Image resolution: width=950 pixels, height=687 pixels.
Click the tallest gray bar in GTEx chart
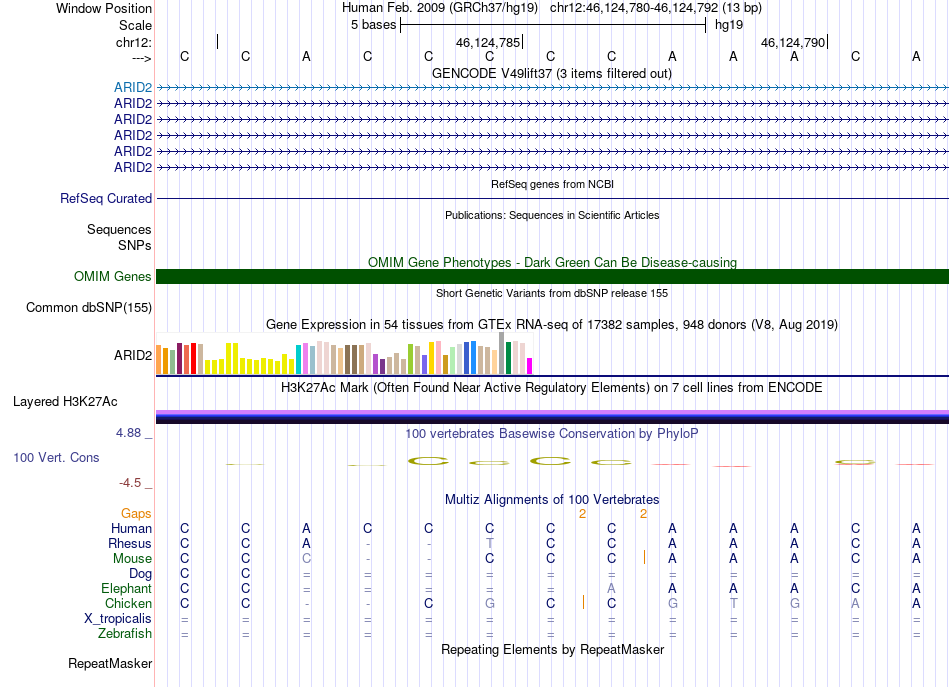(x=501, y=353)
